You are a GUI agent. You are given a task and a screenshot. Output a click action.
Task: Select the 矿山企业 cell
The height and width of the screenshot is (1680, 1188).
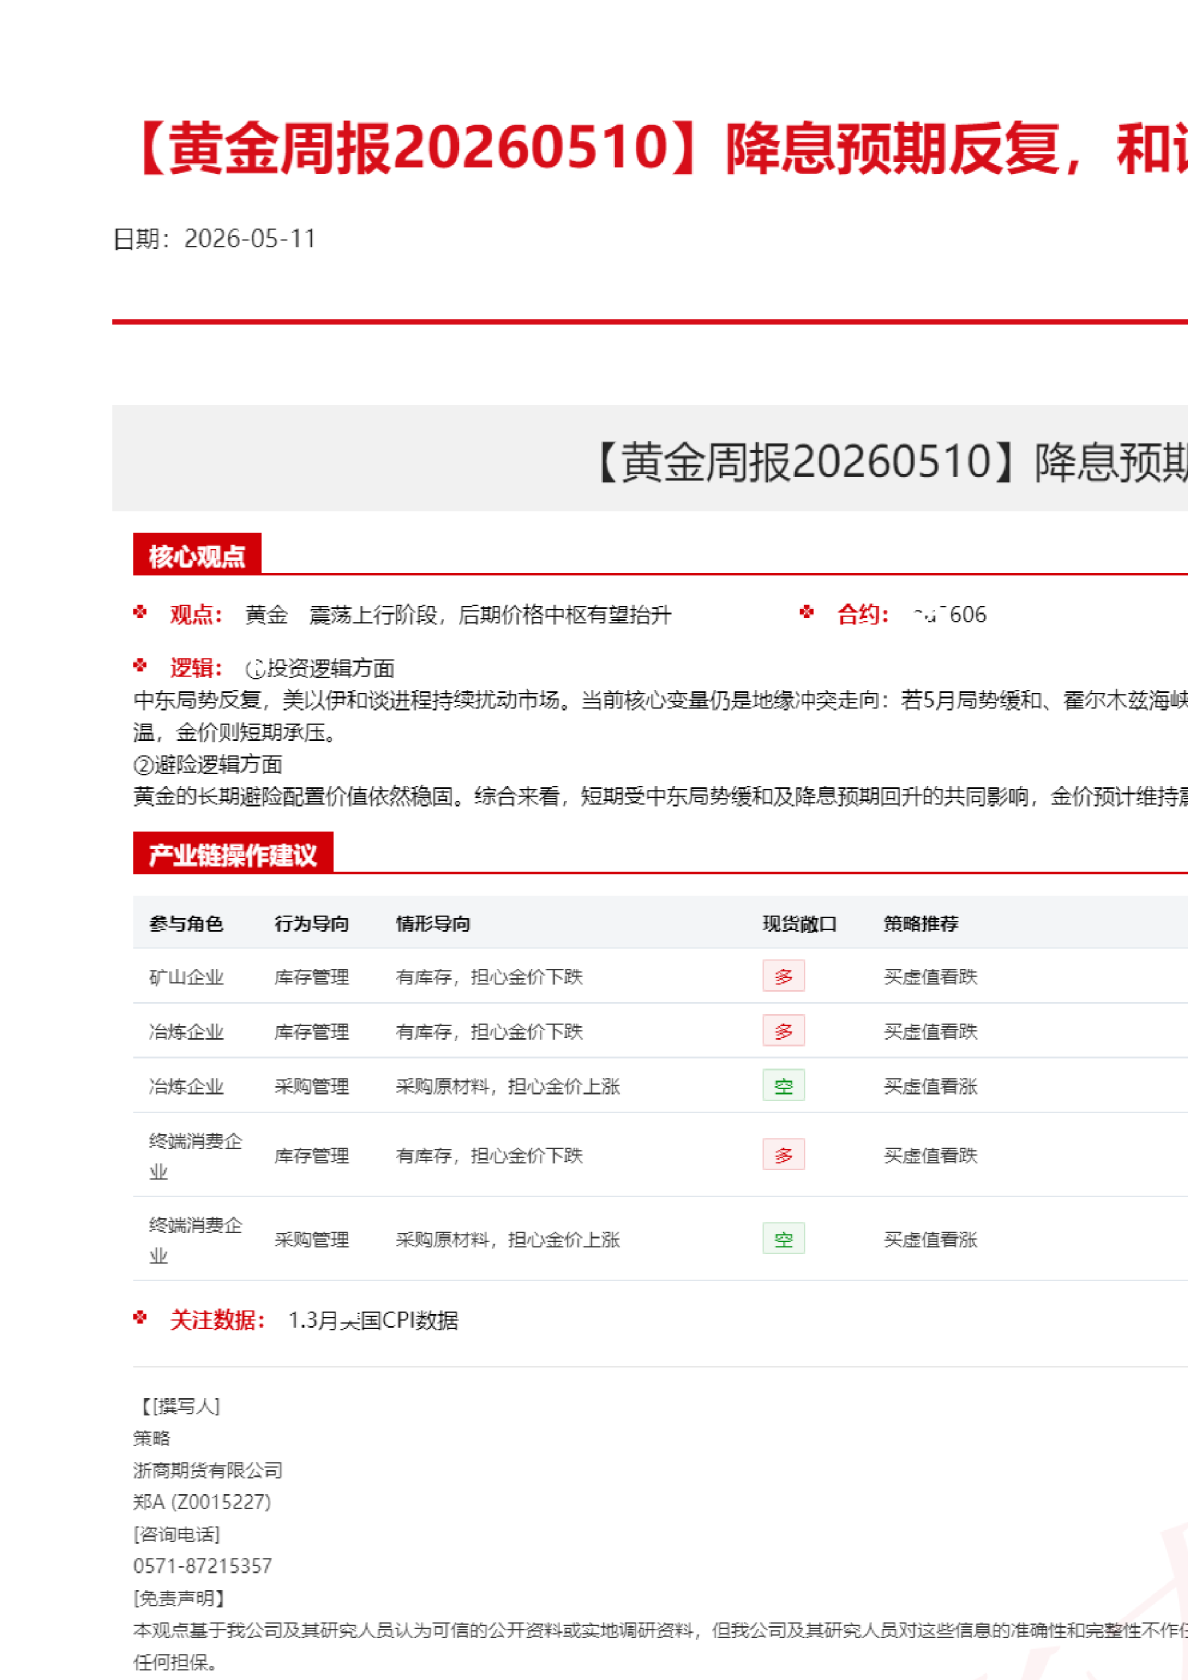coord(186,977)
